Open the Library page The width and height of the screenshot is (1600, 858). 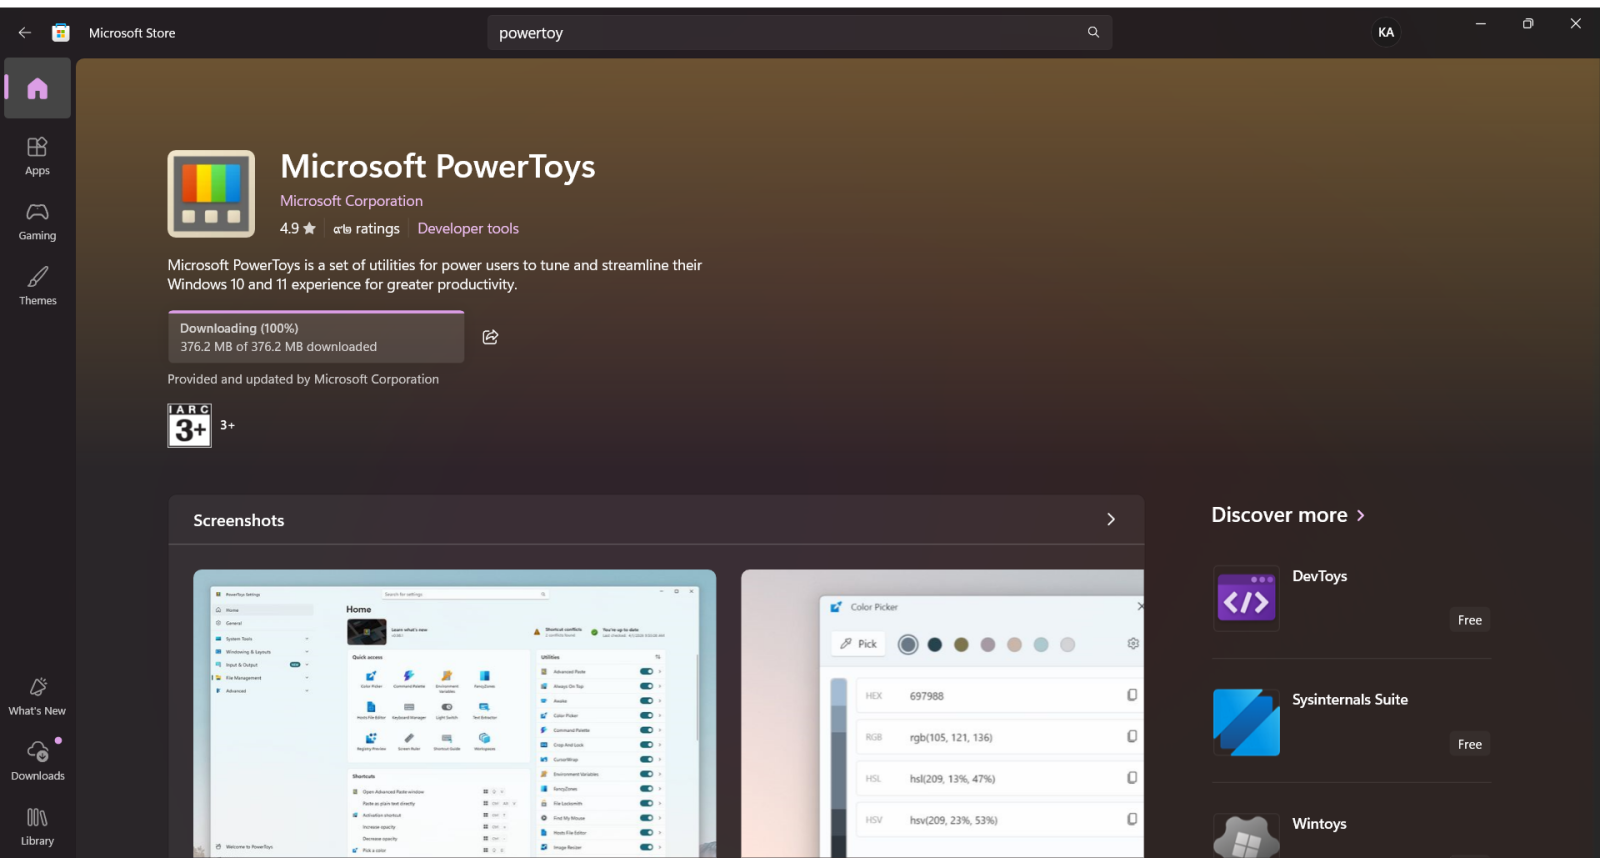[x=37, y=827]
